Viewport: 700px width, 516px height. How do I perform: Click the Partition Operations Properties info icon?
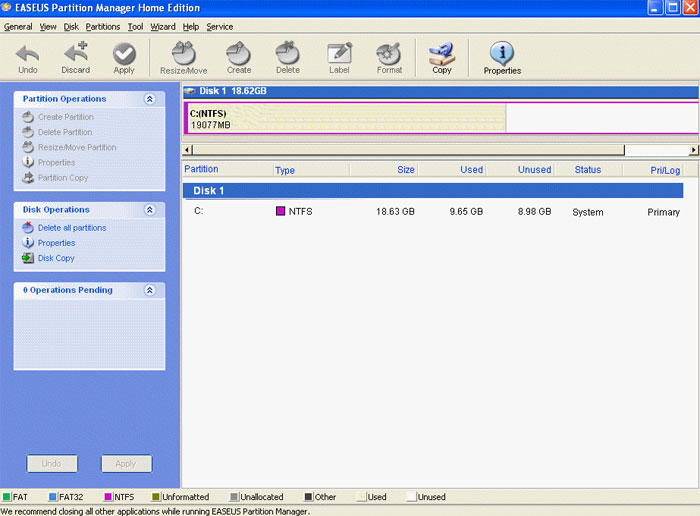tap(28, 162)
